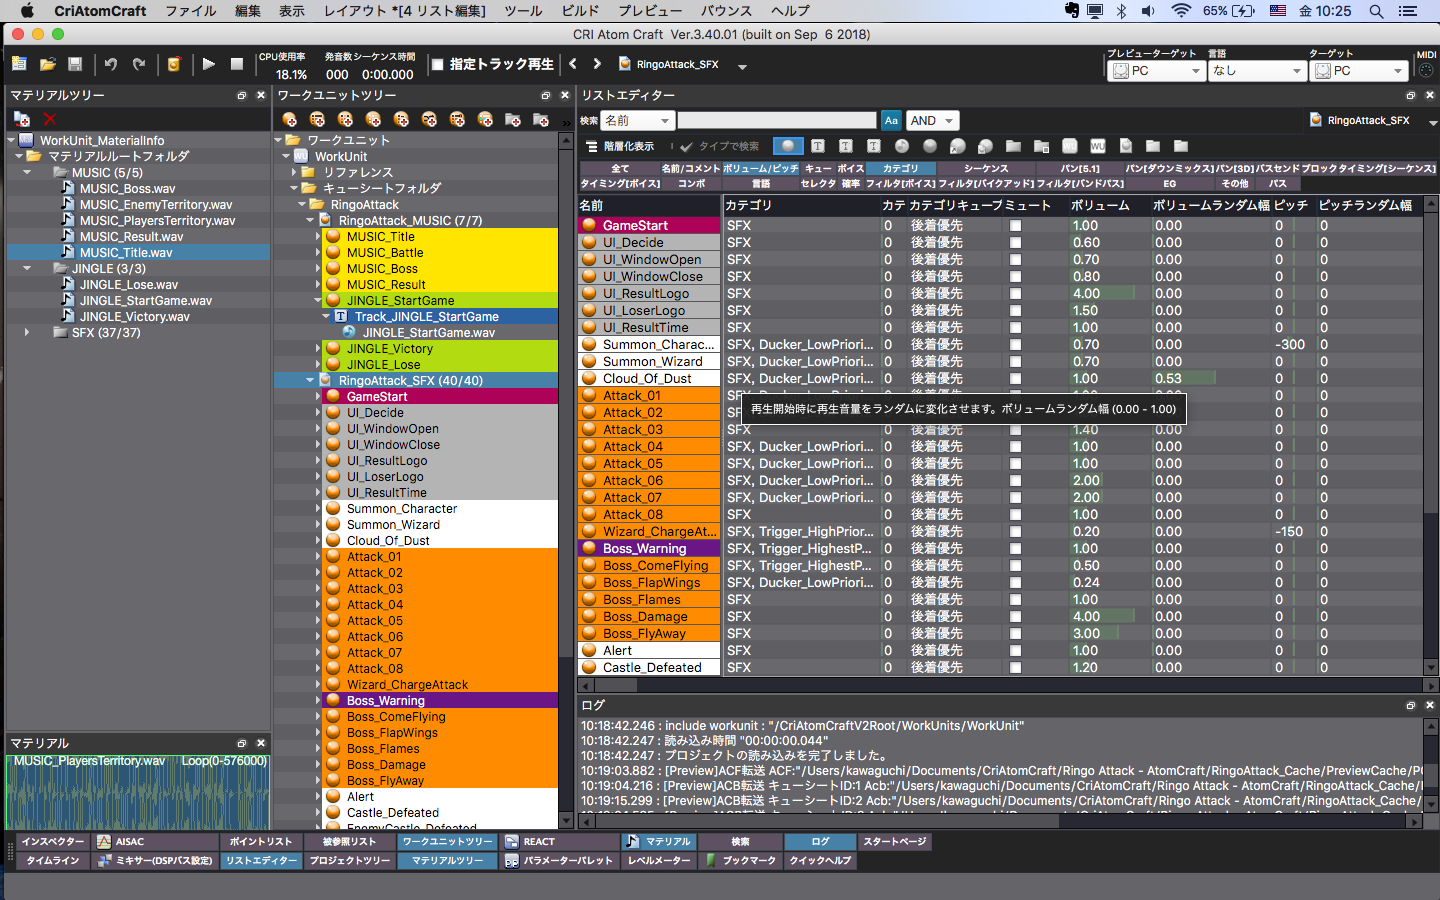This screenshot has width=1440, height=900.
Task: Go to previous item with left chevron
Action: point(573,64)
